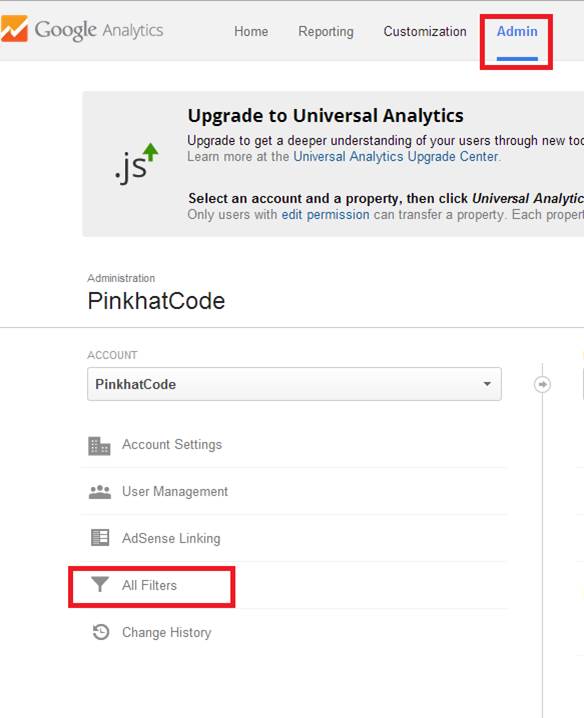Image resolution: width=584 pixels, height=718 pixels.
Task: Click the AdSense Linking table icon
Action: tap(100, 538)
